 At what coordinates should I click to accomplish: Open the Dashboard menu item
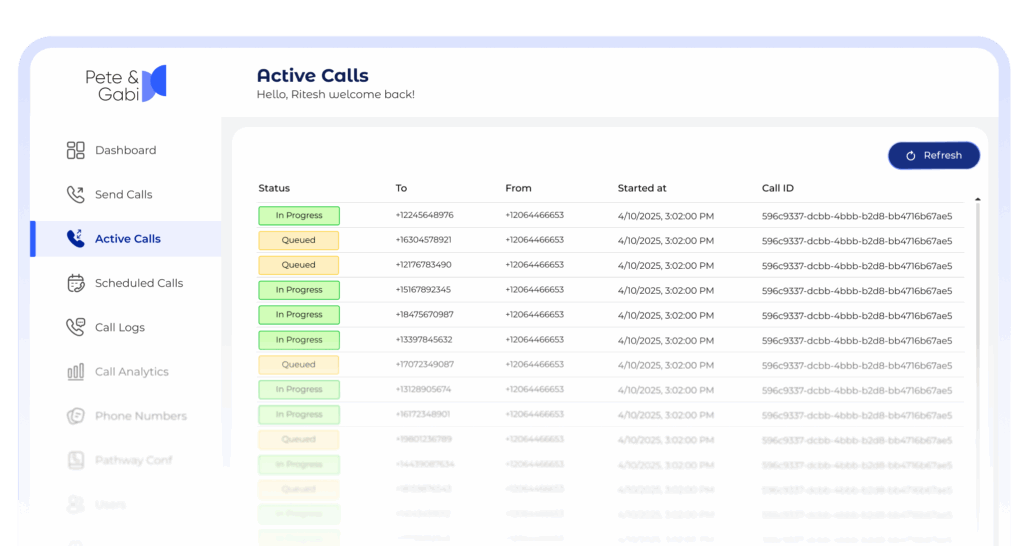coord(125,150)
